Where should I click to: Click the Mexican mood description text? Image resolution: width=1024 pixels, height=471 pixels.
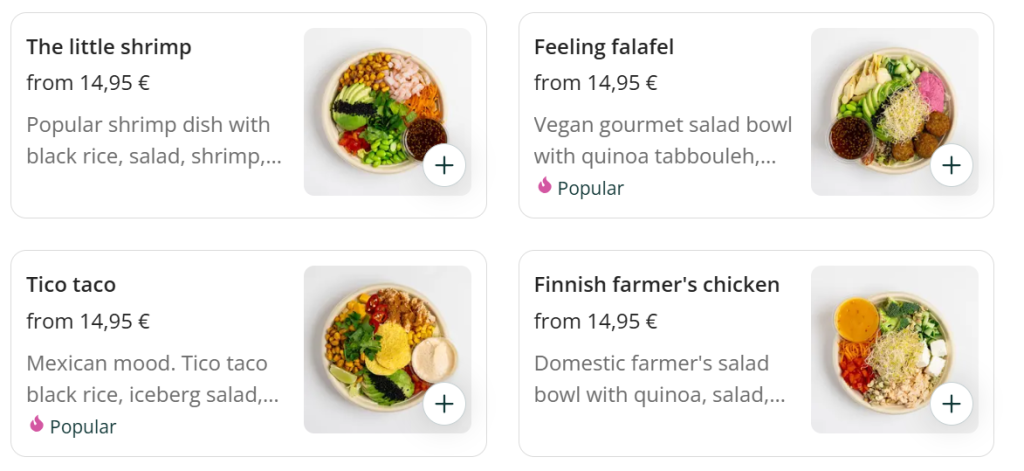tap(152, 379)
